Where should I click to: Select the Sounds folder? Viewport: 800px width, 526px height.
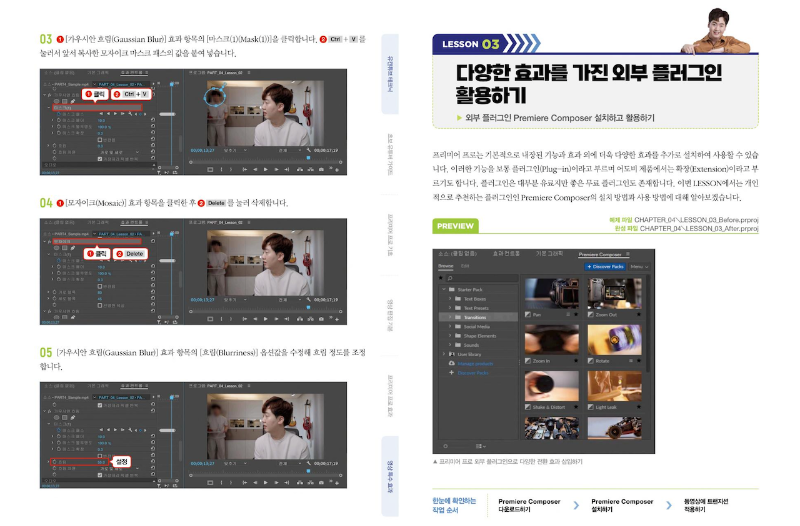click(x=471, y=345)
